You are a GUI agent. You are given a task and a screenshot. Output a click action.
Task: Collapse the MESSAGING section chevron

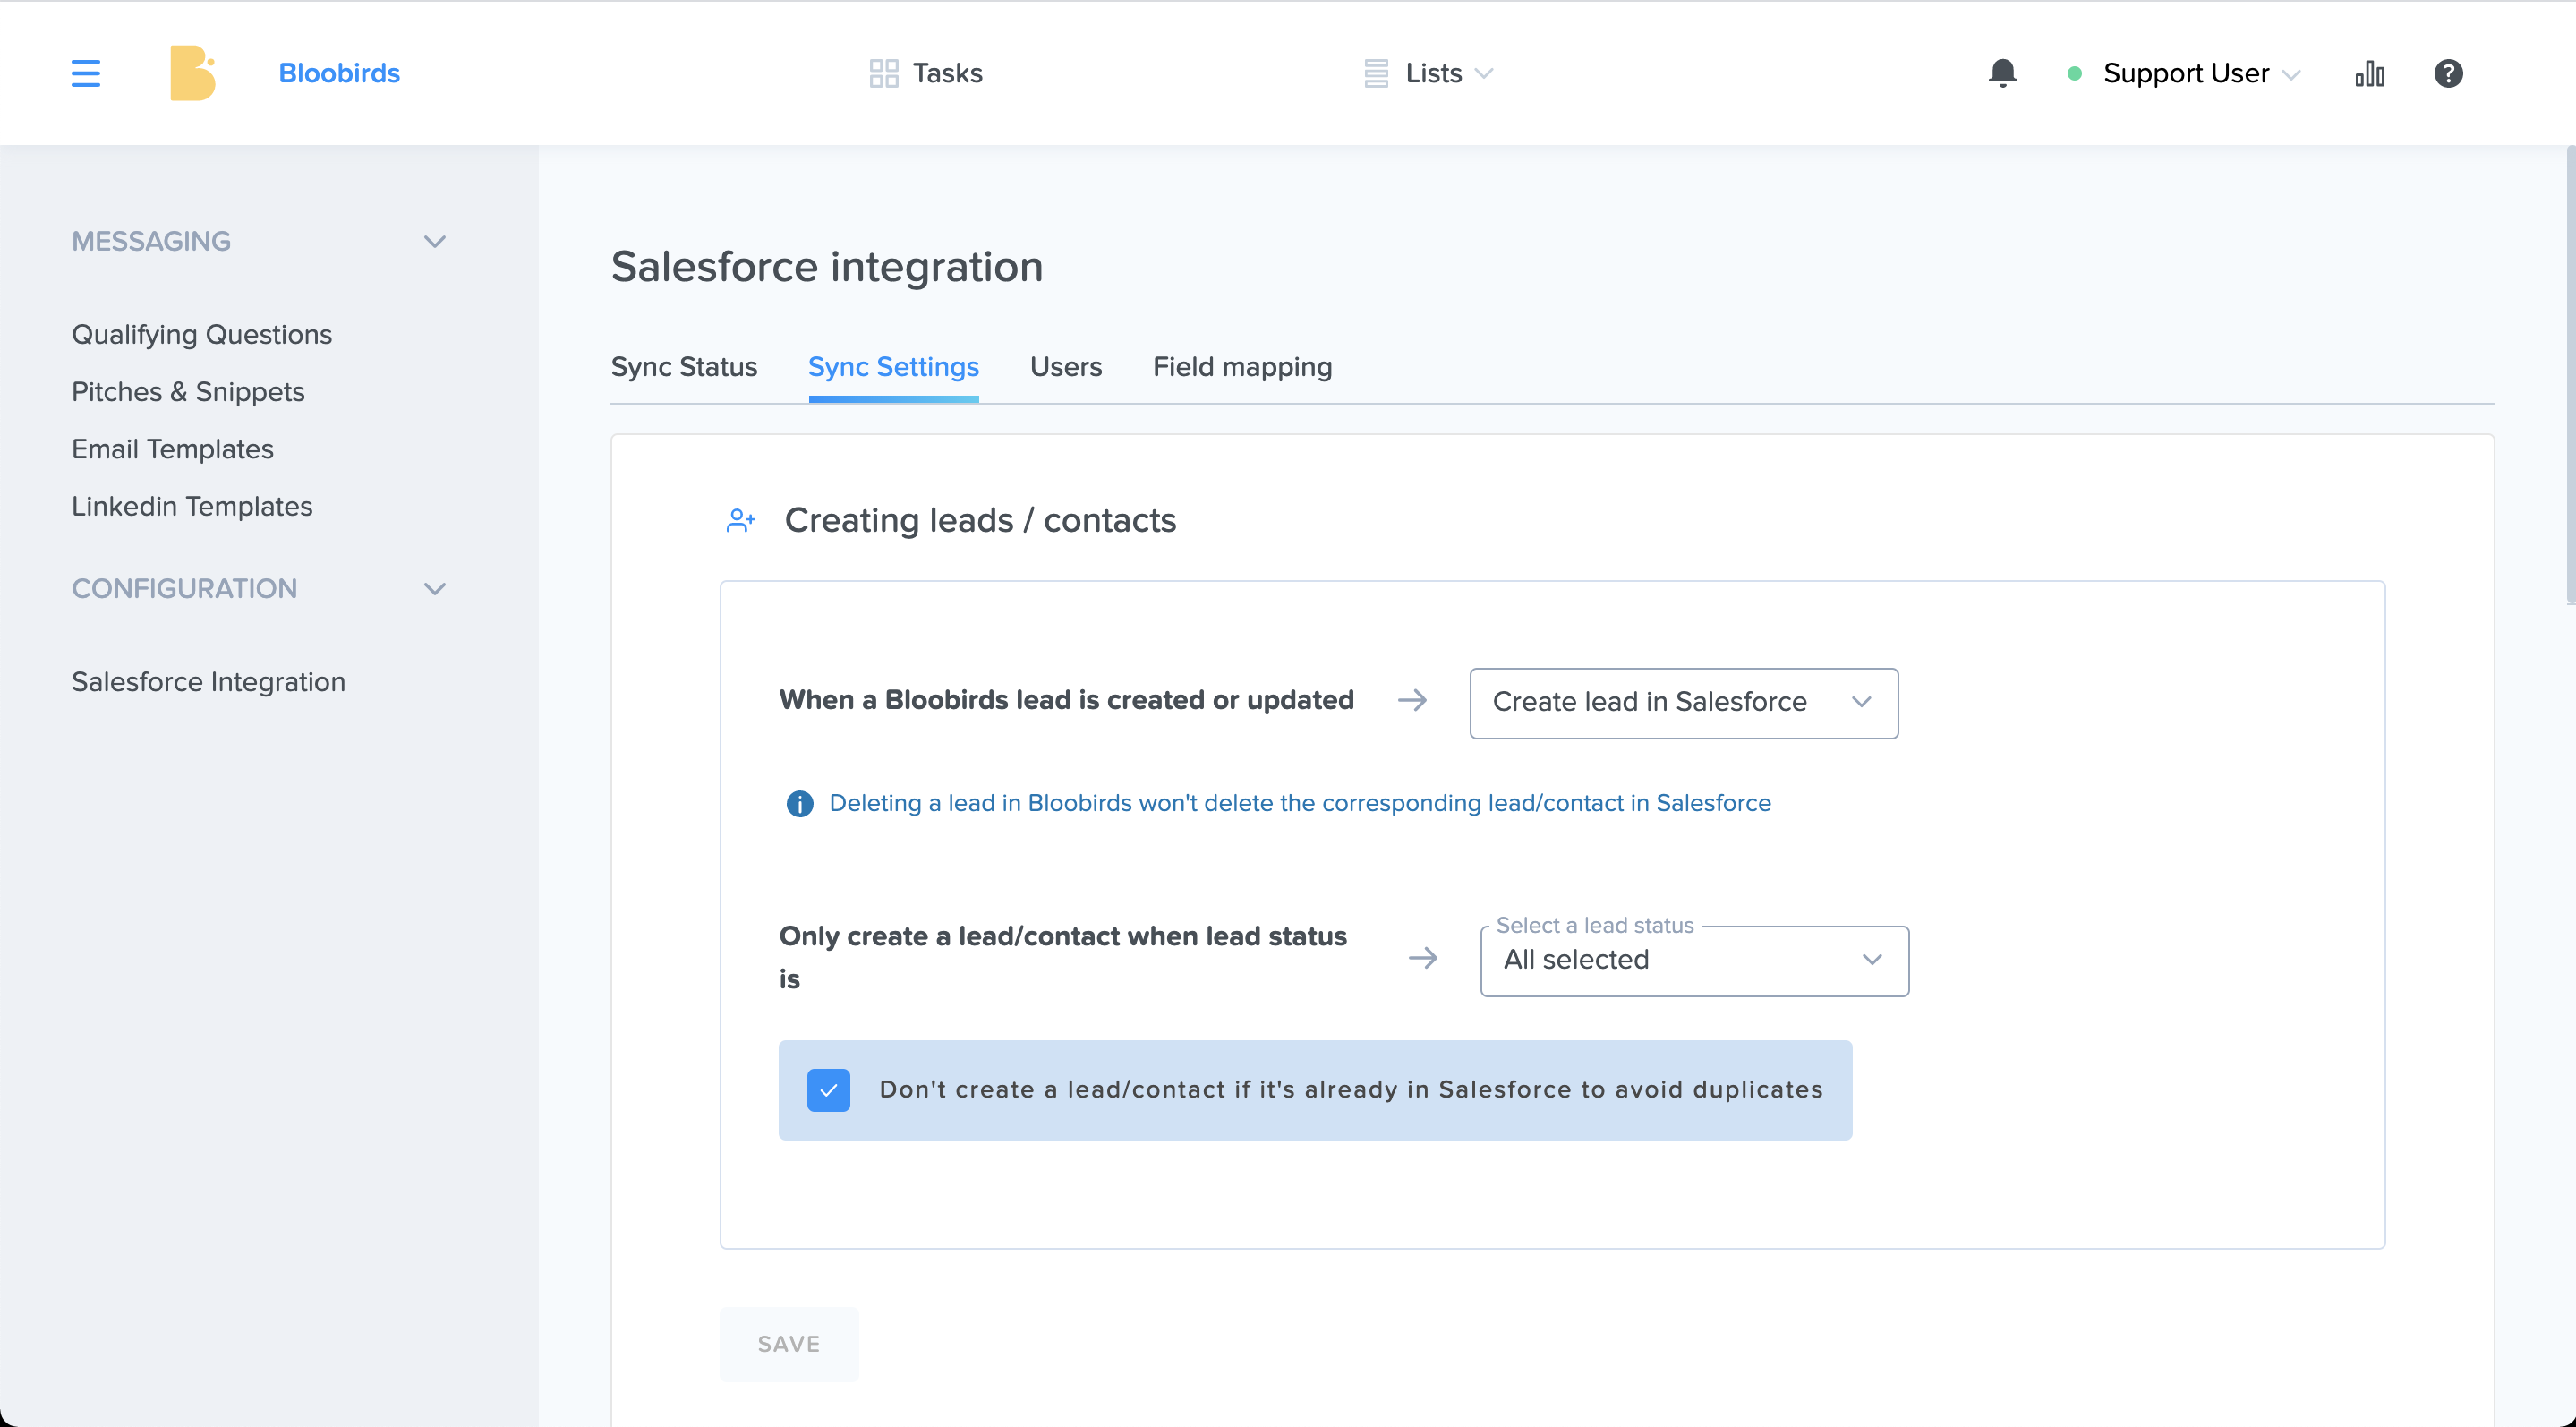[434, 241]
